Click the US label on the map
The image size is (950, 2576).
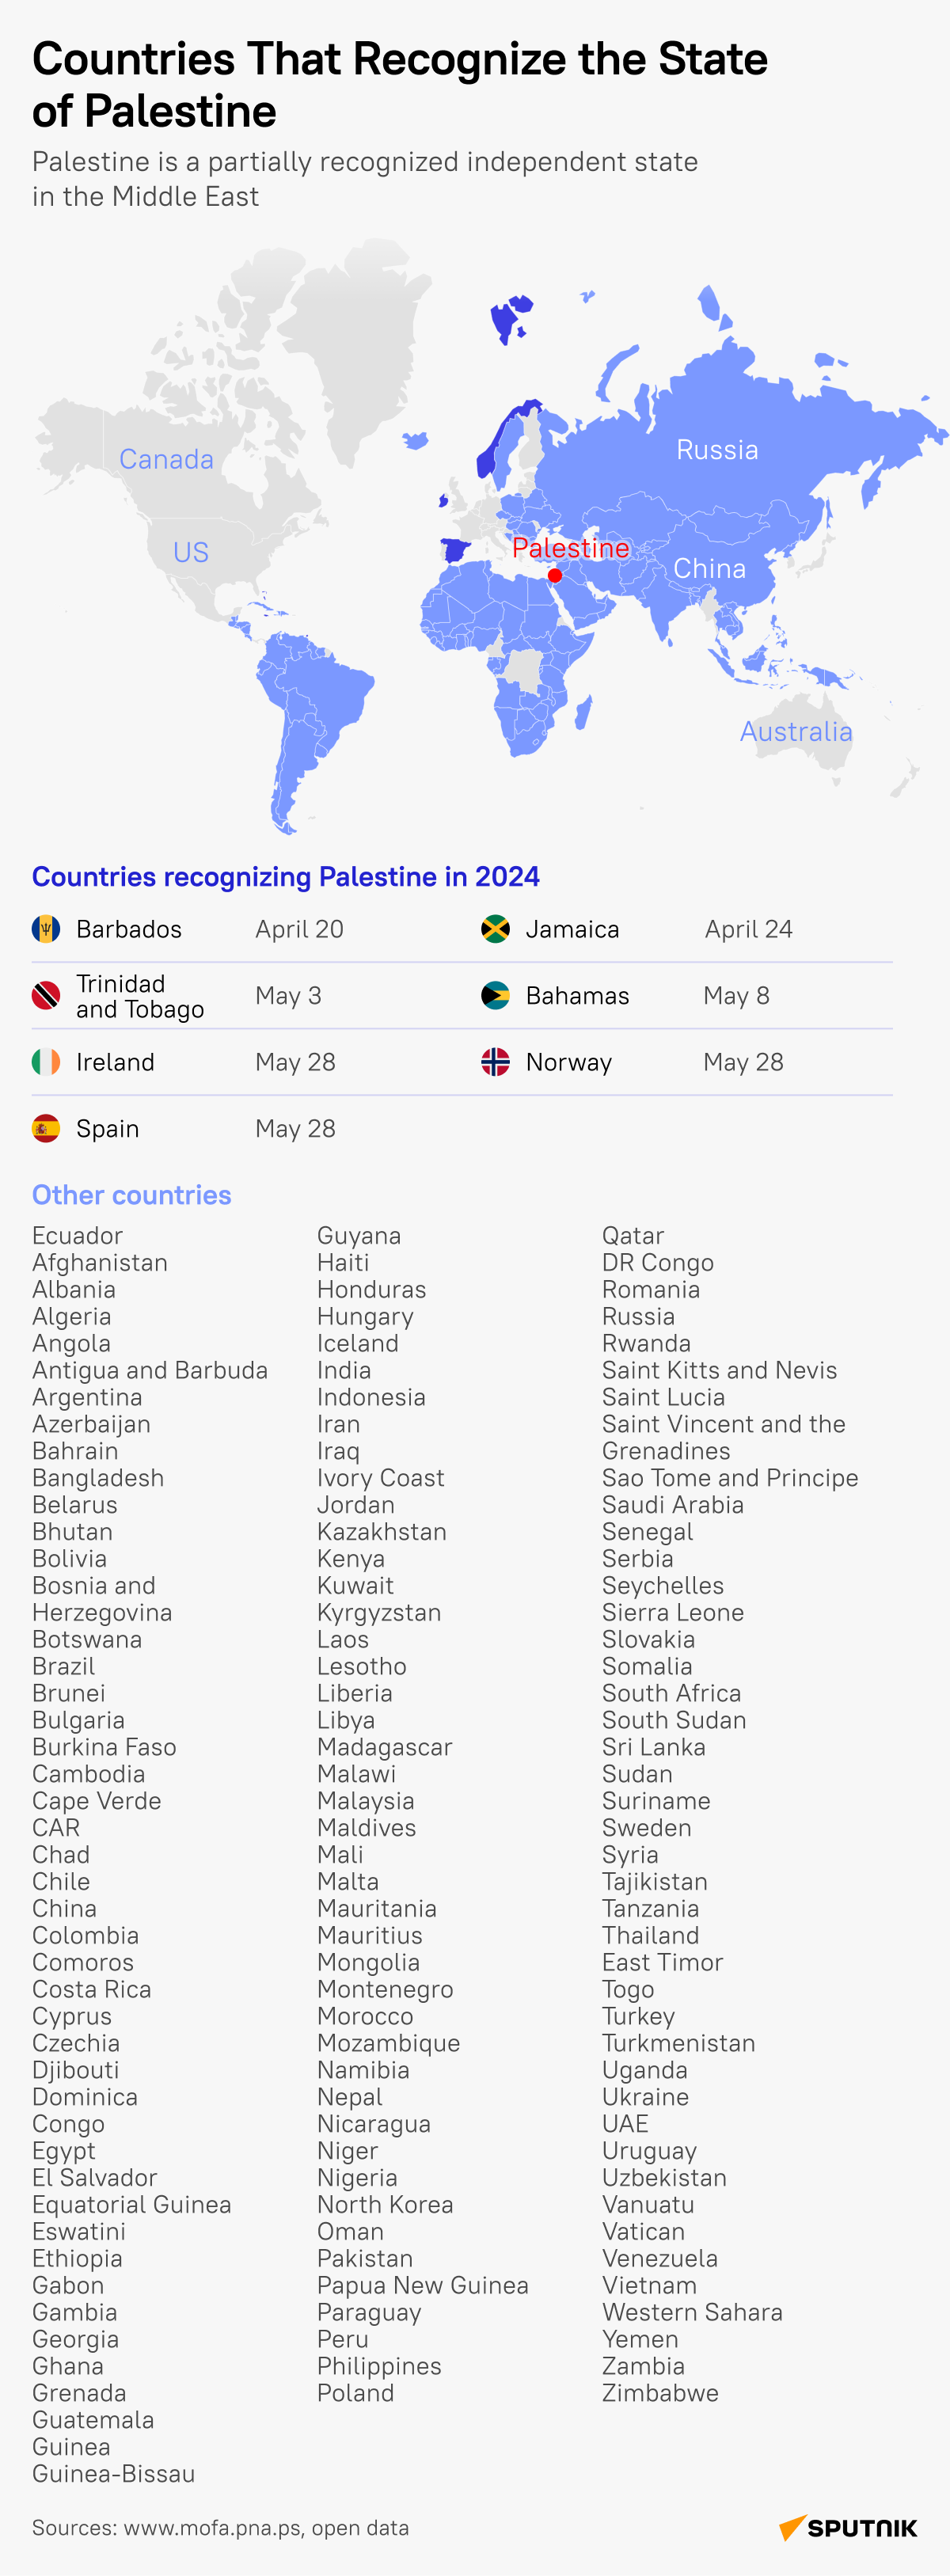coord(191,552)
